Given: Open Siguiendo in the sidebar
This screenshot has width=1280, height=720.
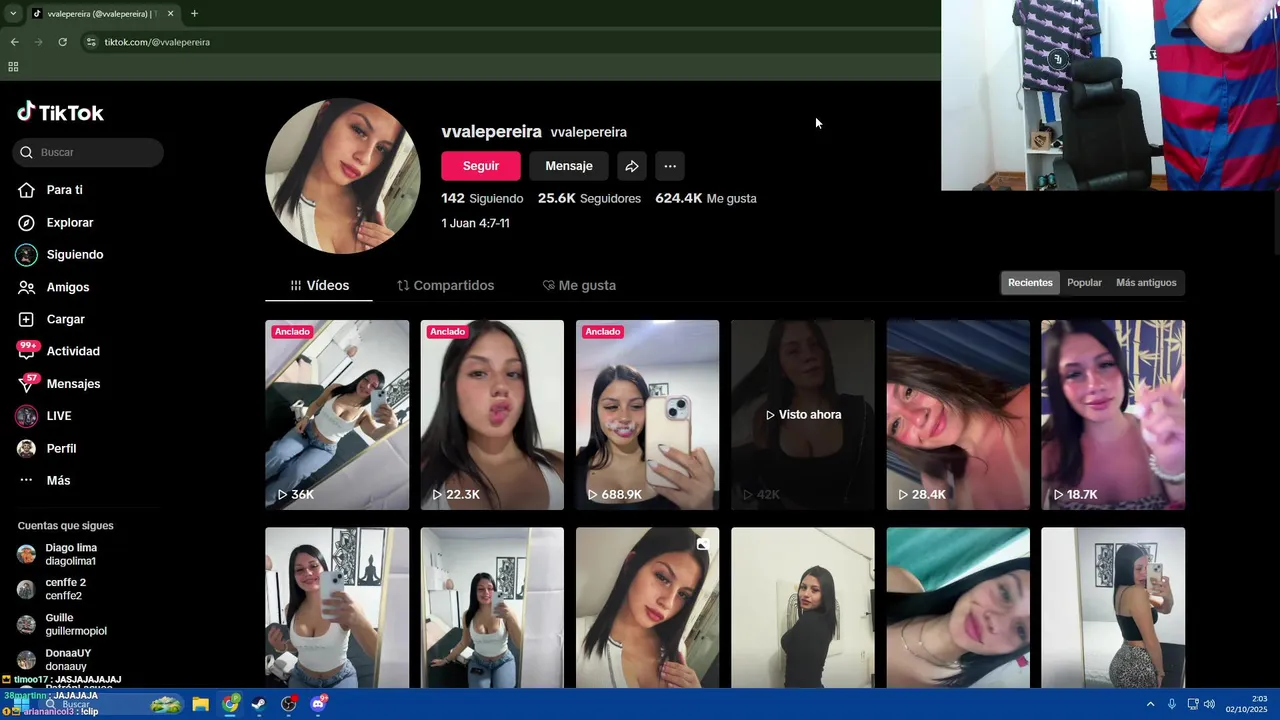Looking at the screenshot, I should coord(60,254).
